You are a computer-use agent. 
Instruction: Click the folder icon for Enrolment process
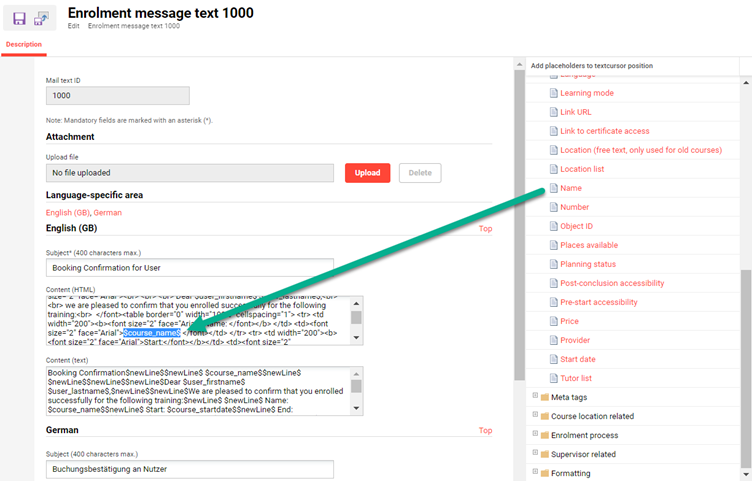[545, 435]
